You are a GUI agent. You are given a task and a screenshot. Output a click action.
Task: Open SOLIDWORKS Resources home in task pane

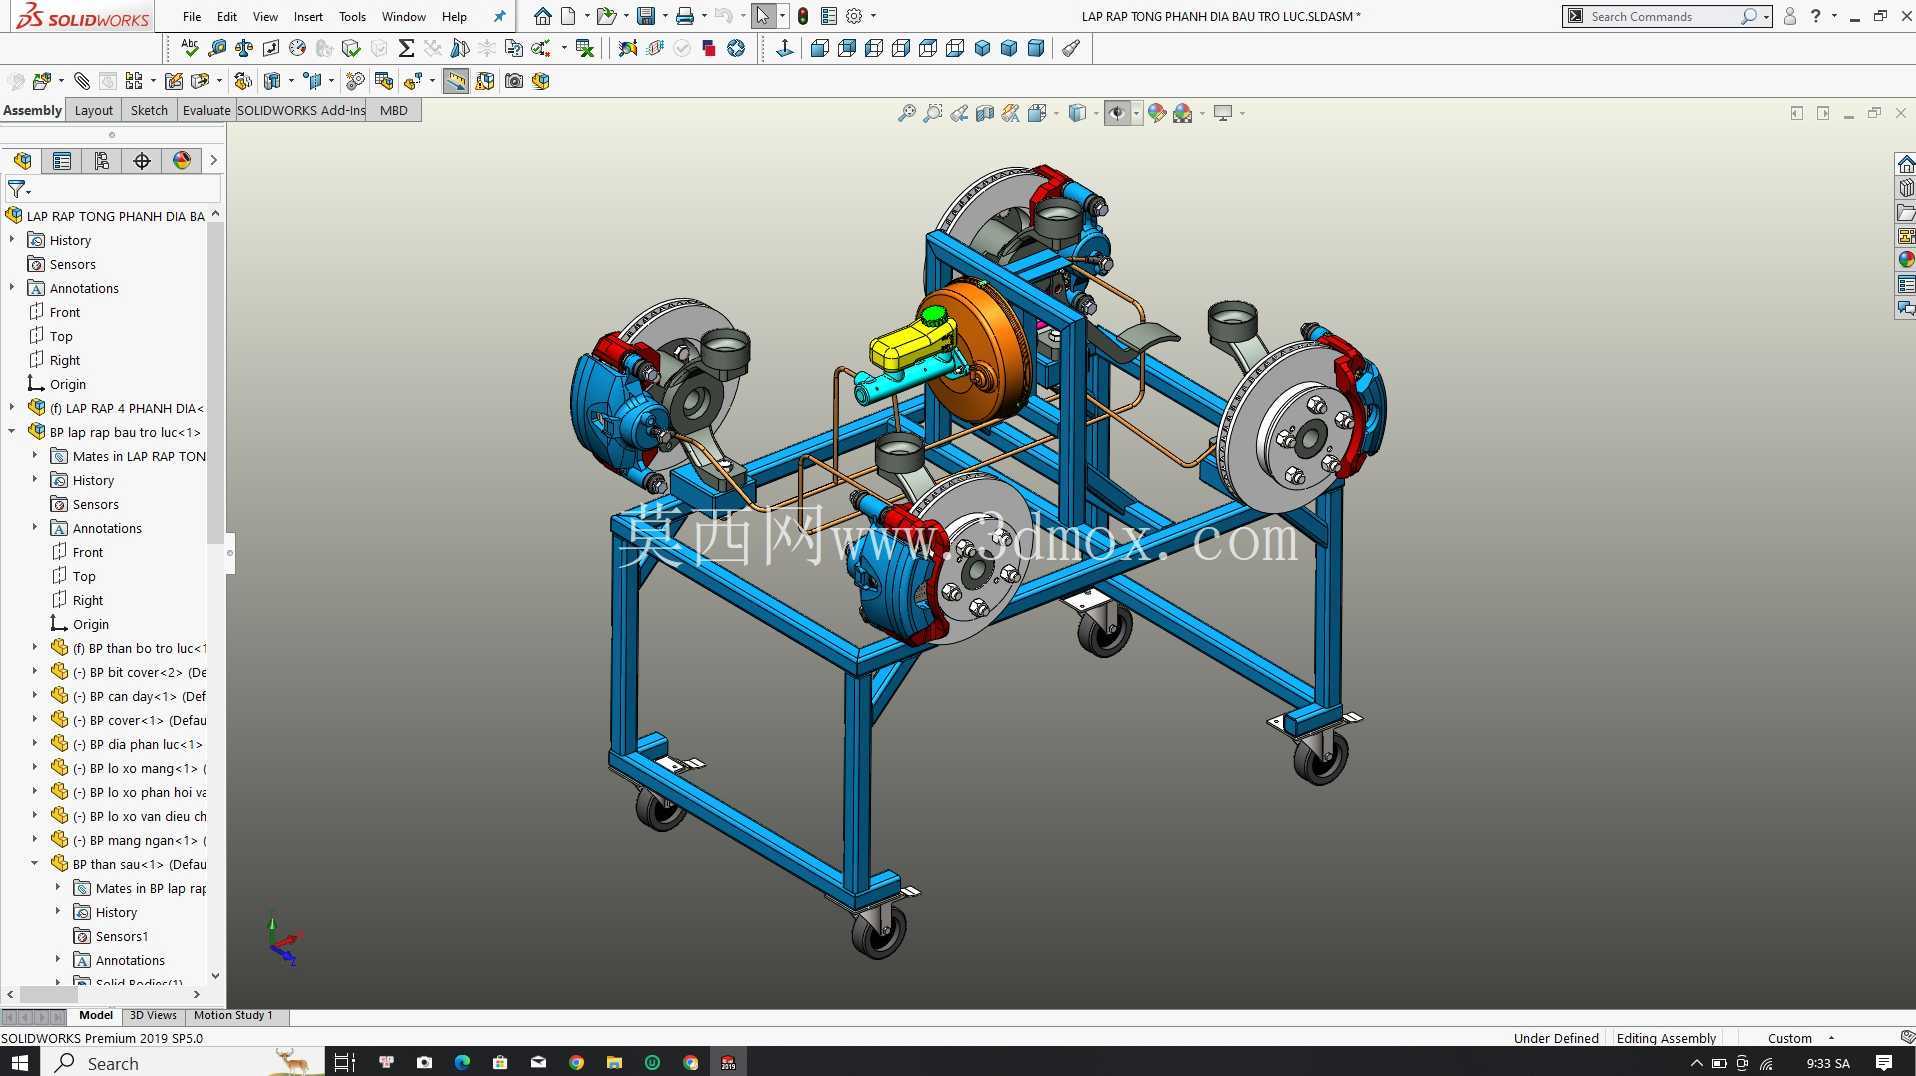pos(1906,164)
